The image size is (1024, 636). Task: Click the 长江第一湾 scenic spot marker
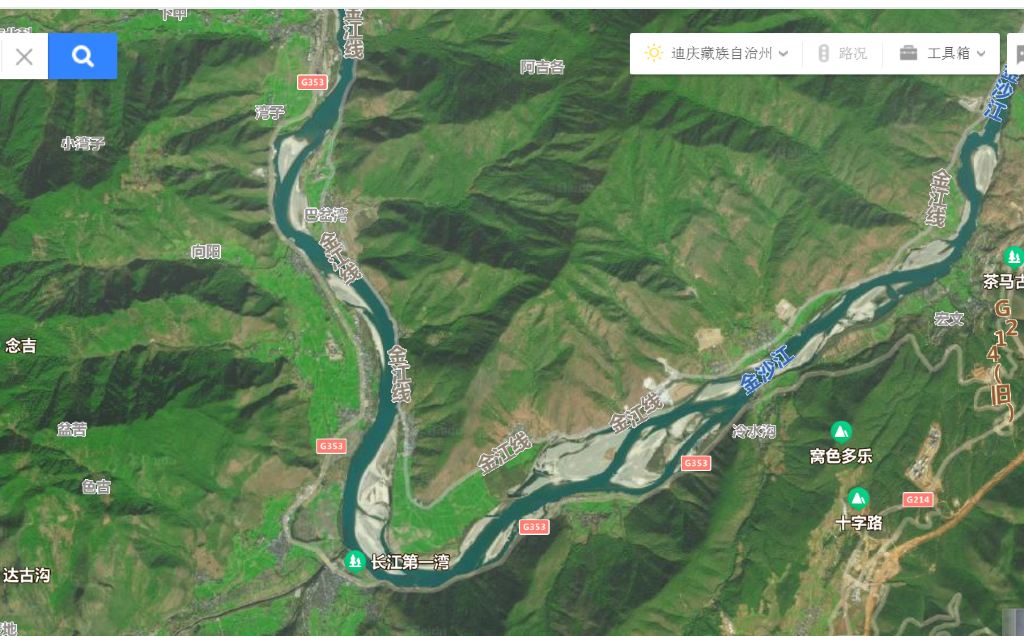tap(355, 561)
